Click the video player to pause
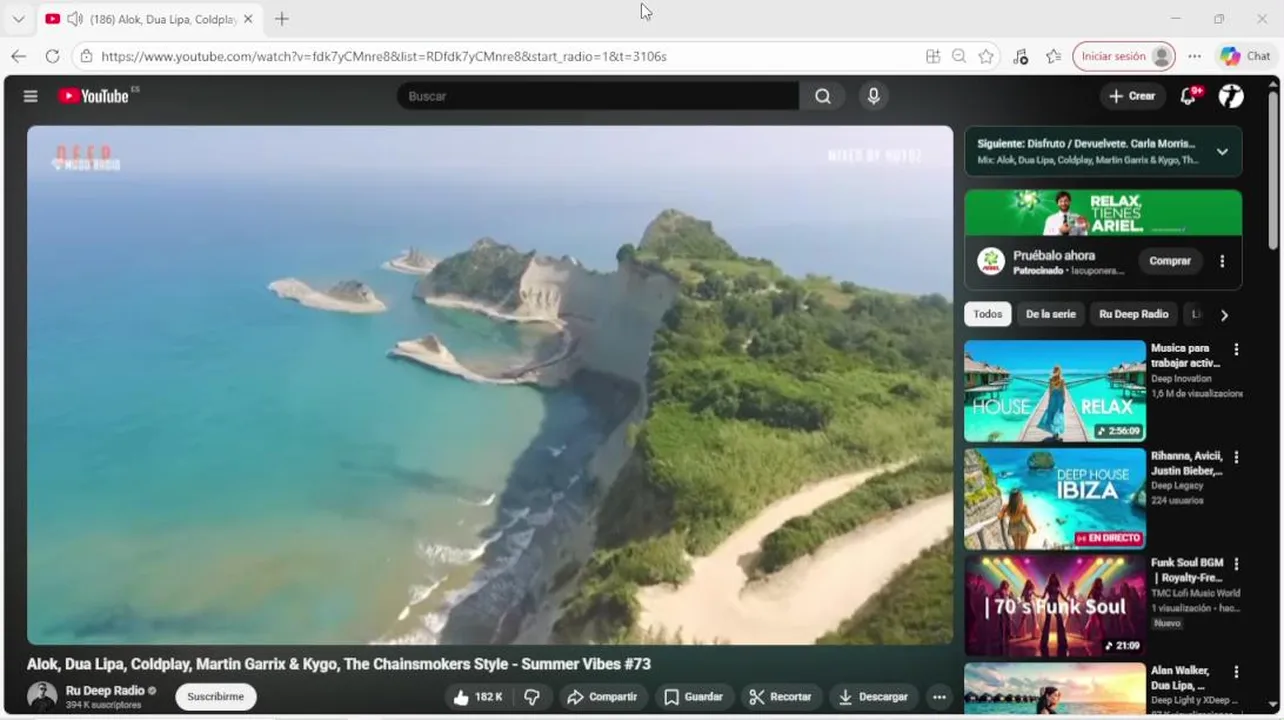This screenshot has width=1284, height=720. click(x=490, y=385)
